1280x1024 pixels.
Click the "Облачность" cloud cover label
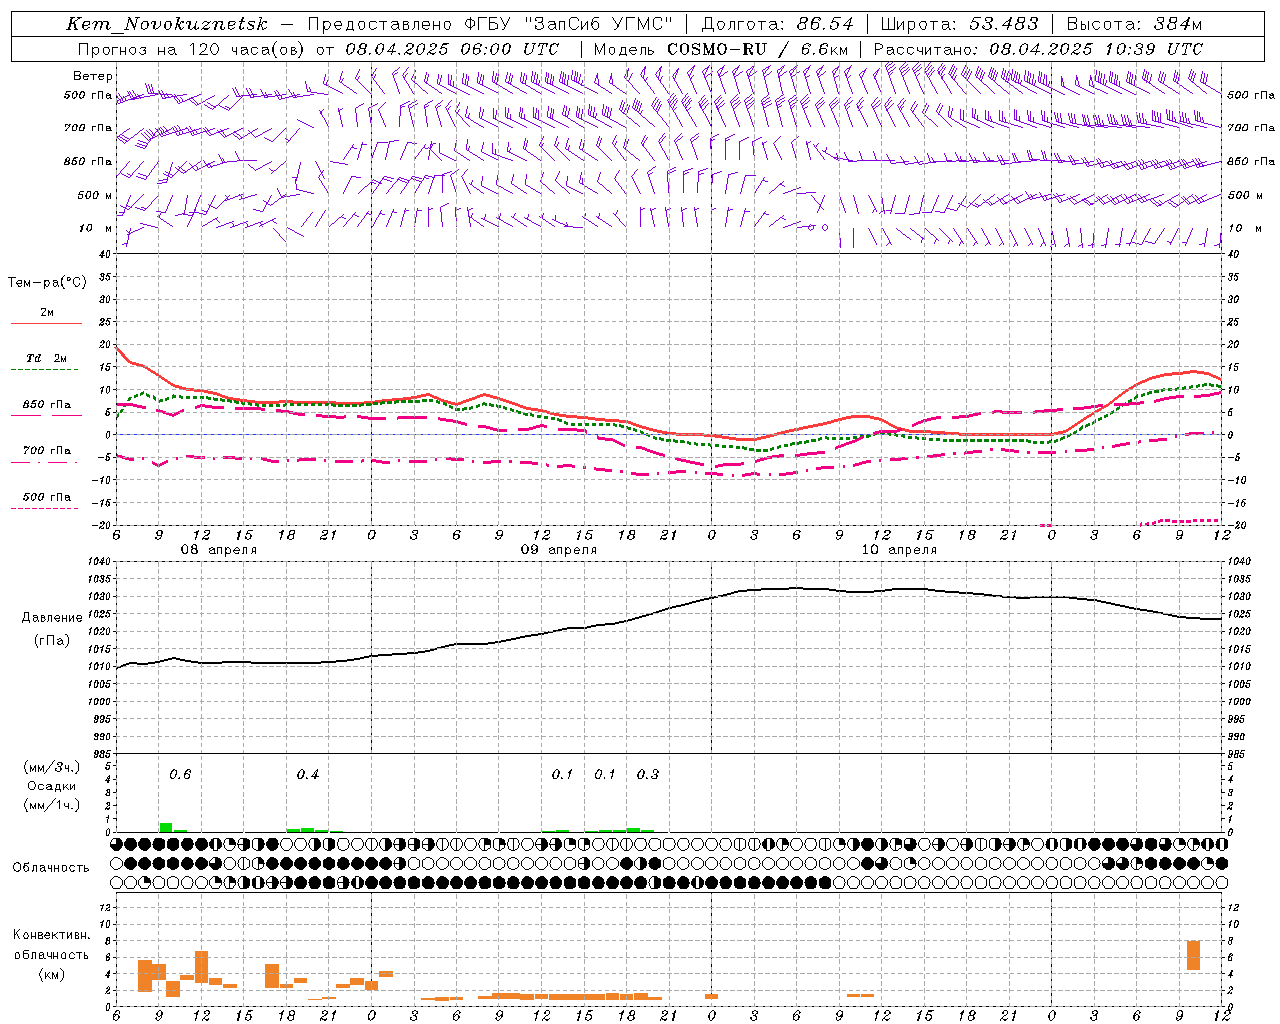pyautogui.click(x=51, y=868)
